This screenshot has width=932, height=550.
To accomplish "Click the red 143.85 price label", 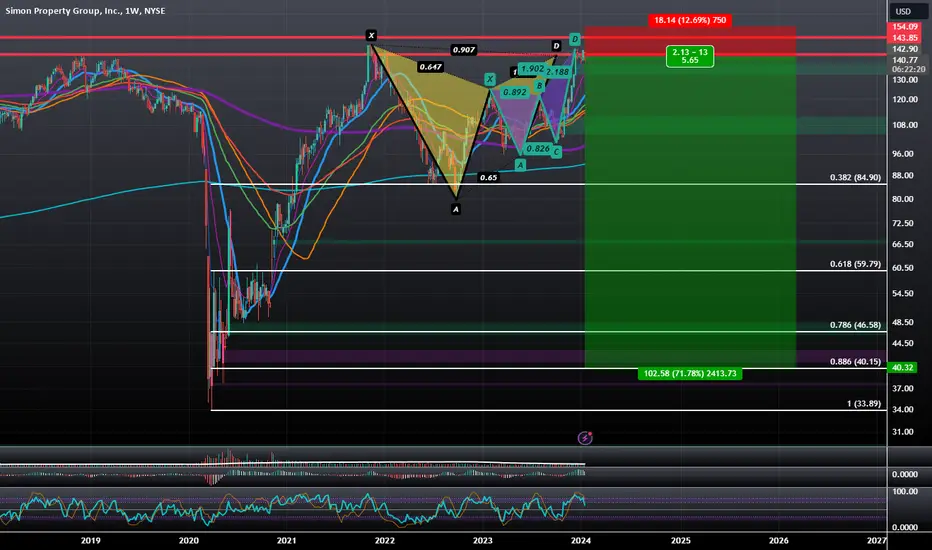I will pyautogui.click(x=905, y=37).
